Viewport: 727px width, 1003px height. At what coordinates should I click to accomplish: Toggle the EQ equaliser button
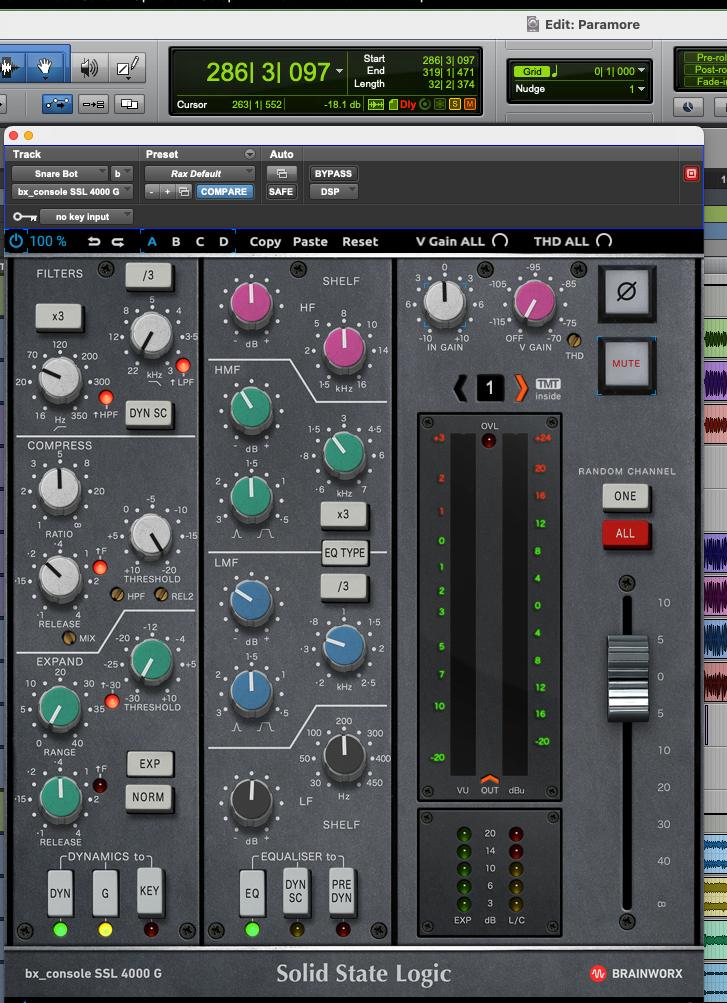pos(253,893)
